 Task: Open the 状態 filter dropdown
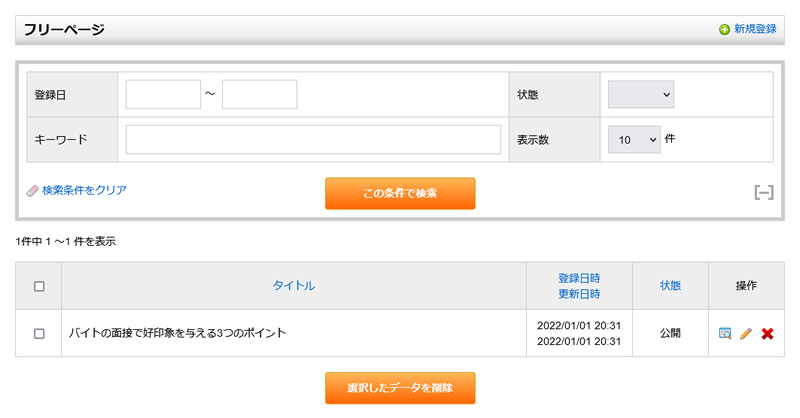pyautogui.click(x=641, y=95)
